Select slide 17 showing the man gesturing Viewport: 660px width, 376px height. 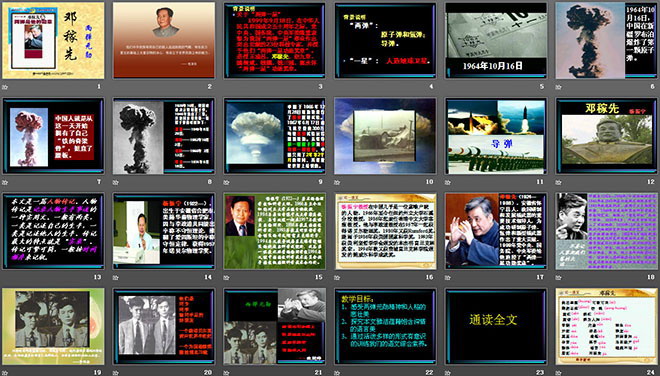pos(496,231)
